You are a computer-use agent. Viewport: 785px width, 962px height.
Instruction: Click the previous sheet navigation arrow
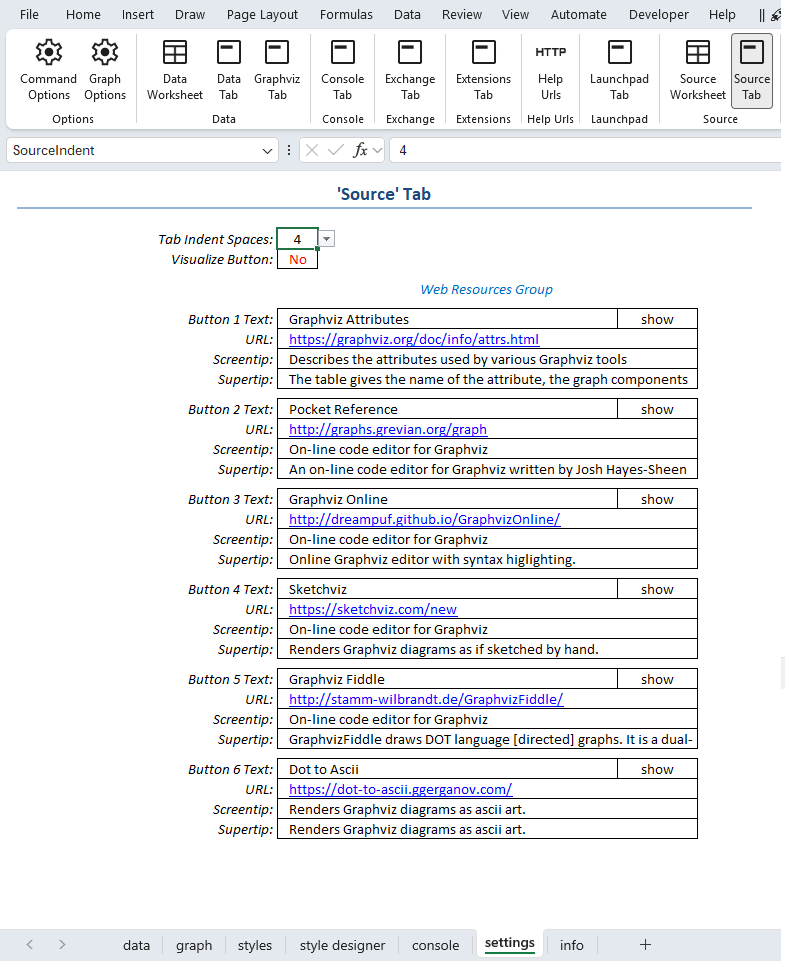coord(29,945)
